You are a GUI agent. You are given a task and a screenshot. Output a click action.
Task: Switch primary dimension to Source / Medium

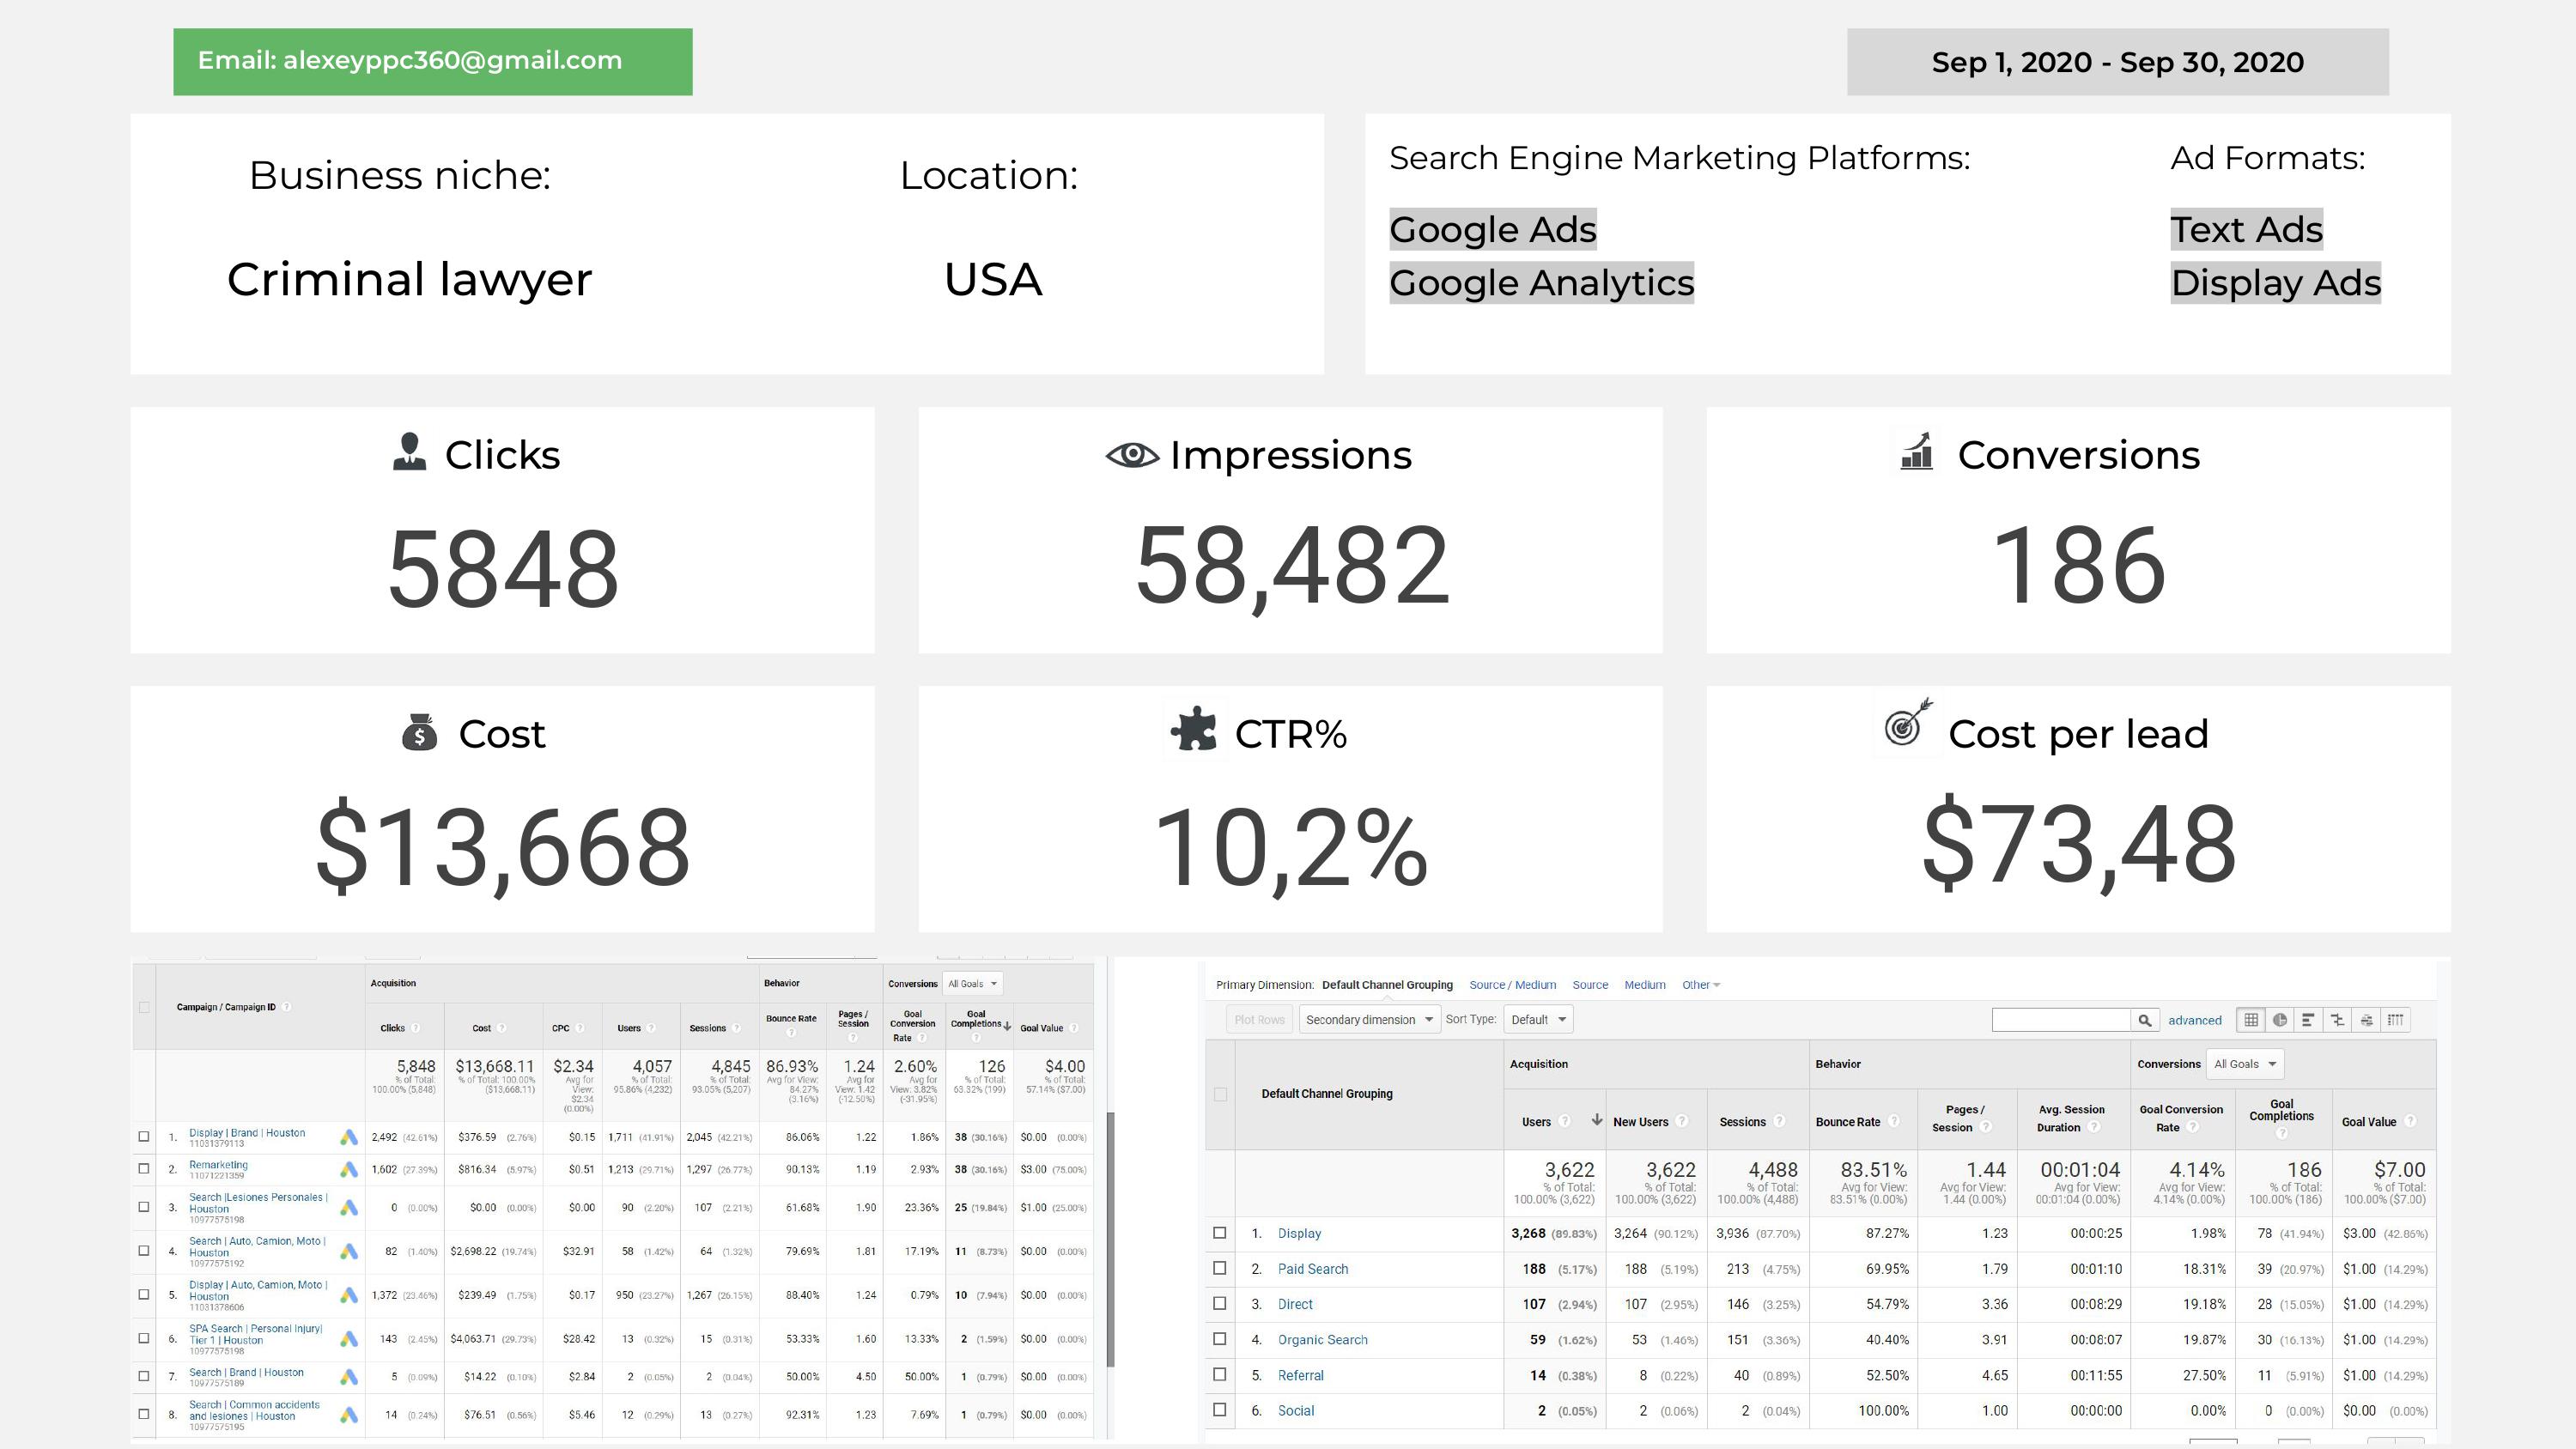(x=1512, y=985)
